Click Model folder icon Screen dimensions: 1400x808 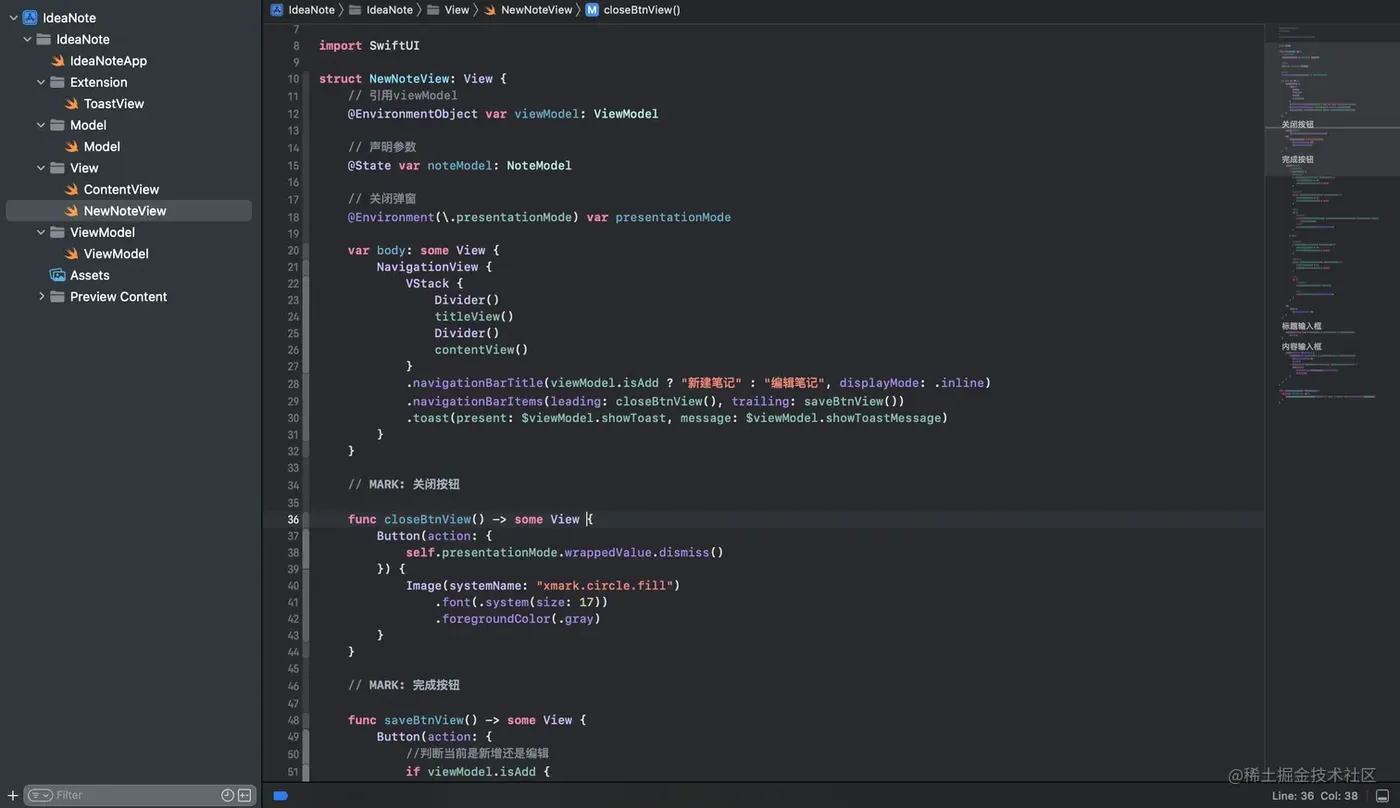pyautogui.click(x=57, y=125)
